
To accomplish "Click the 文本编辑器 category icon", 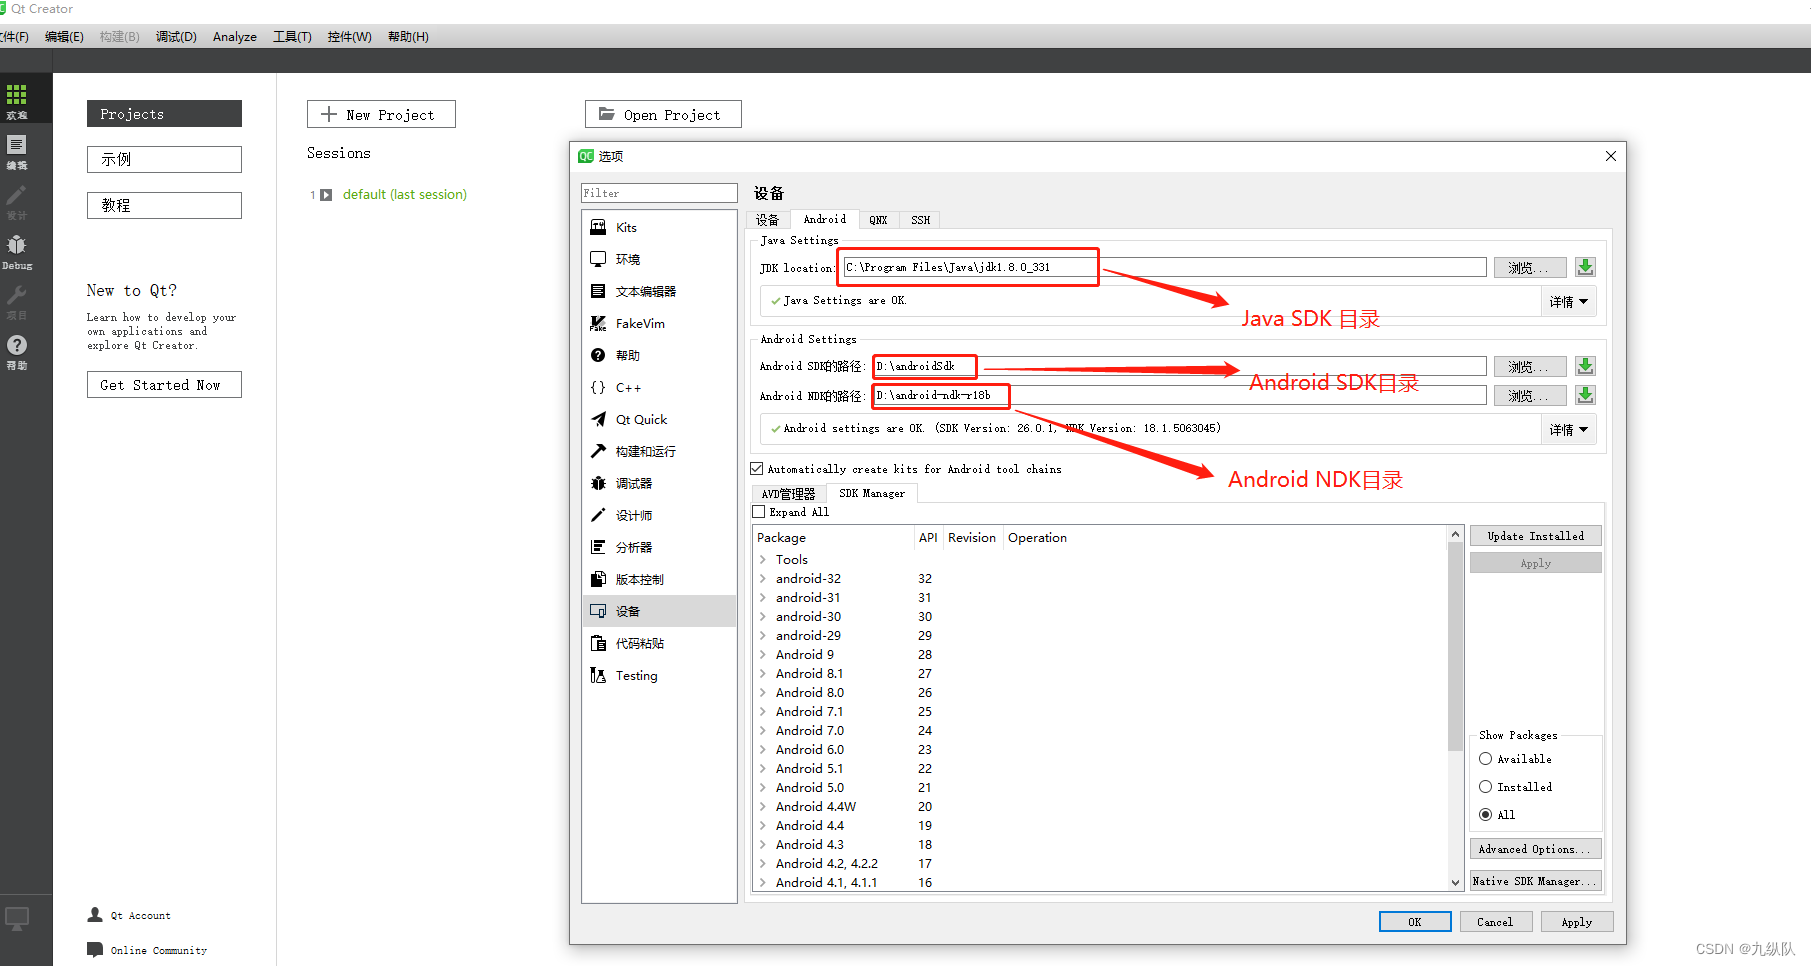I will [598, 291].
